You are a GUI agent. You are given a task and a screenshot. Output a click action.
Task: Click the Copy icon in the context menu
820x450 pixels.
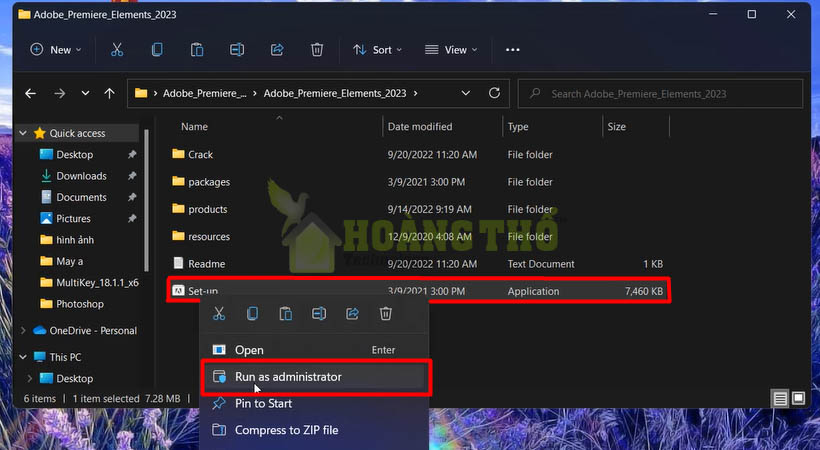click(x=252, y=314)
